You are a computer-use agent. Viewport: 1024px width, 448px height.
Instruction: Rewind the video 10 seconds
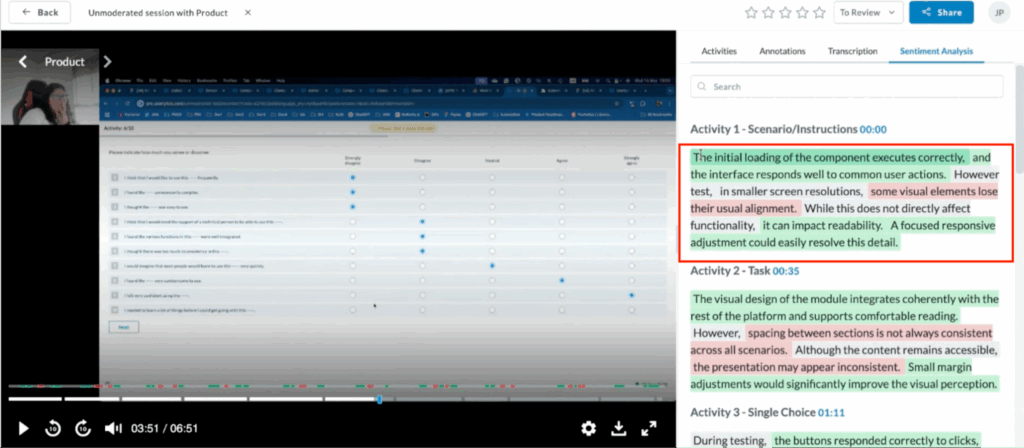[x=53, y=428]
